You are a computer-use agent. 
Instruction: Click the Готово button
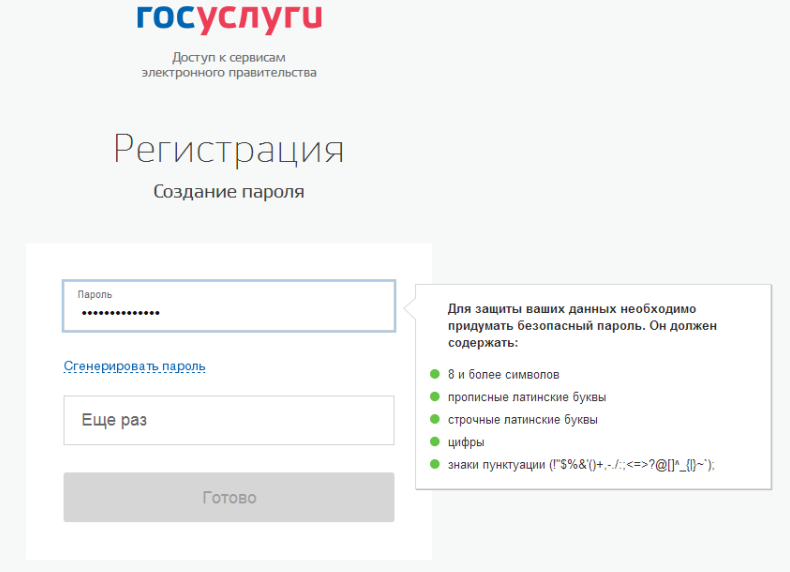229,497
